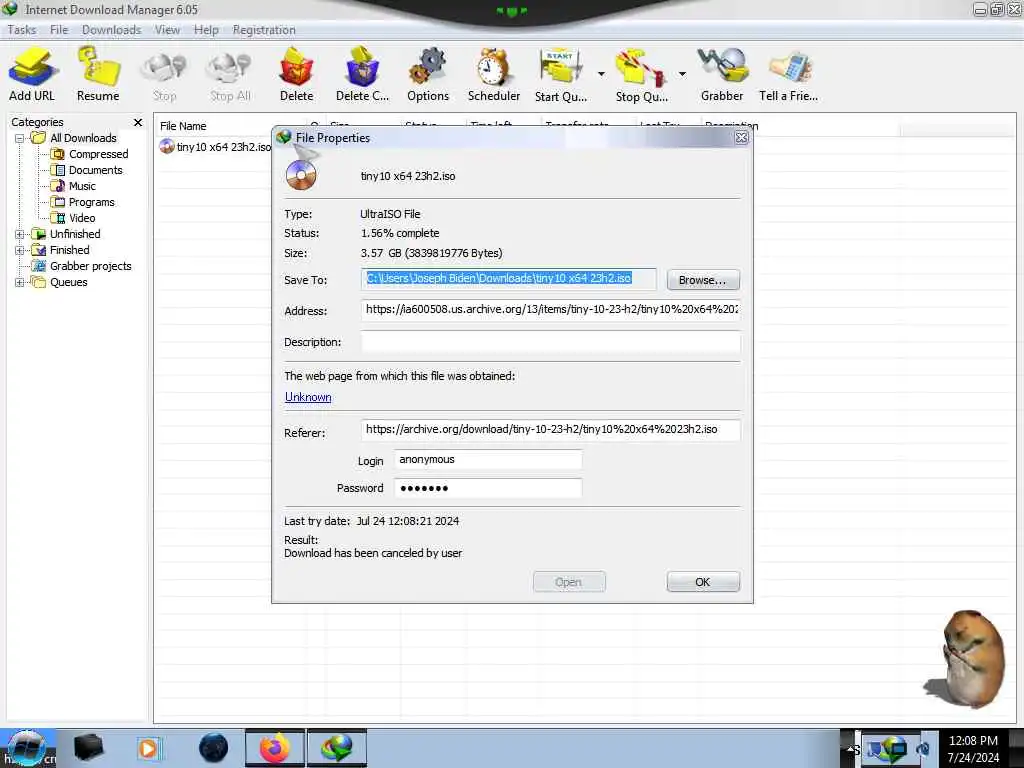Click the Tell a Friend icon
1024x768 pixels.
point(788,74)
